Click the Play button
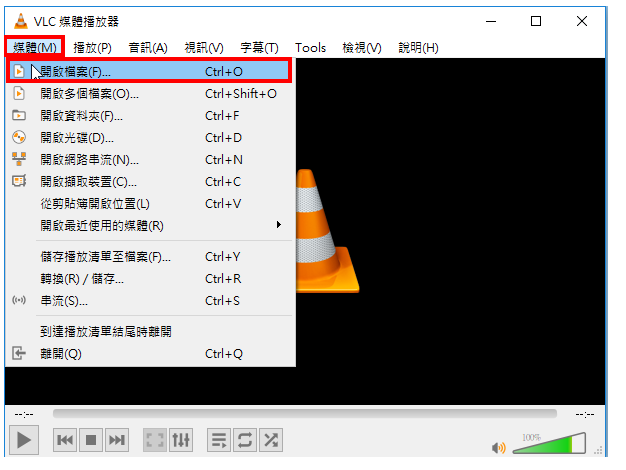This screenshot has width=626, height=470. [x=24, y=440]
